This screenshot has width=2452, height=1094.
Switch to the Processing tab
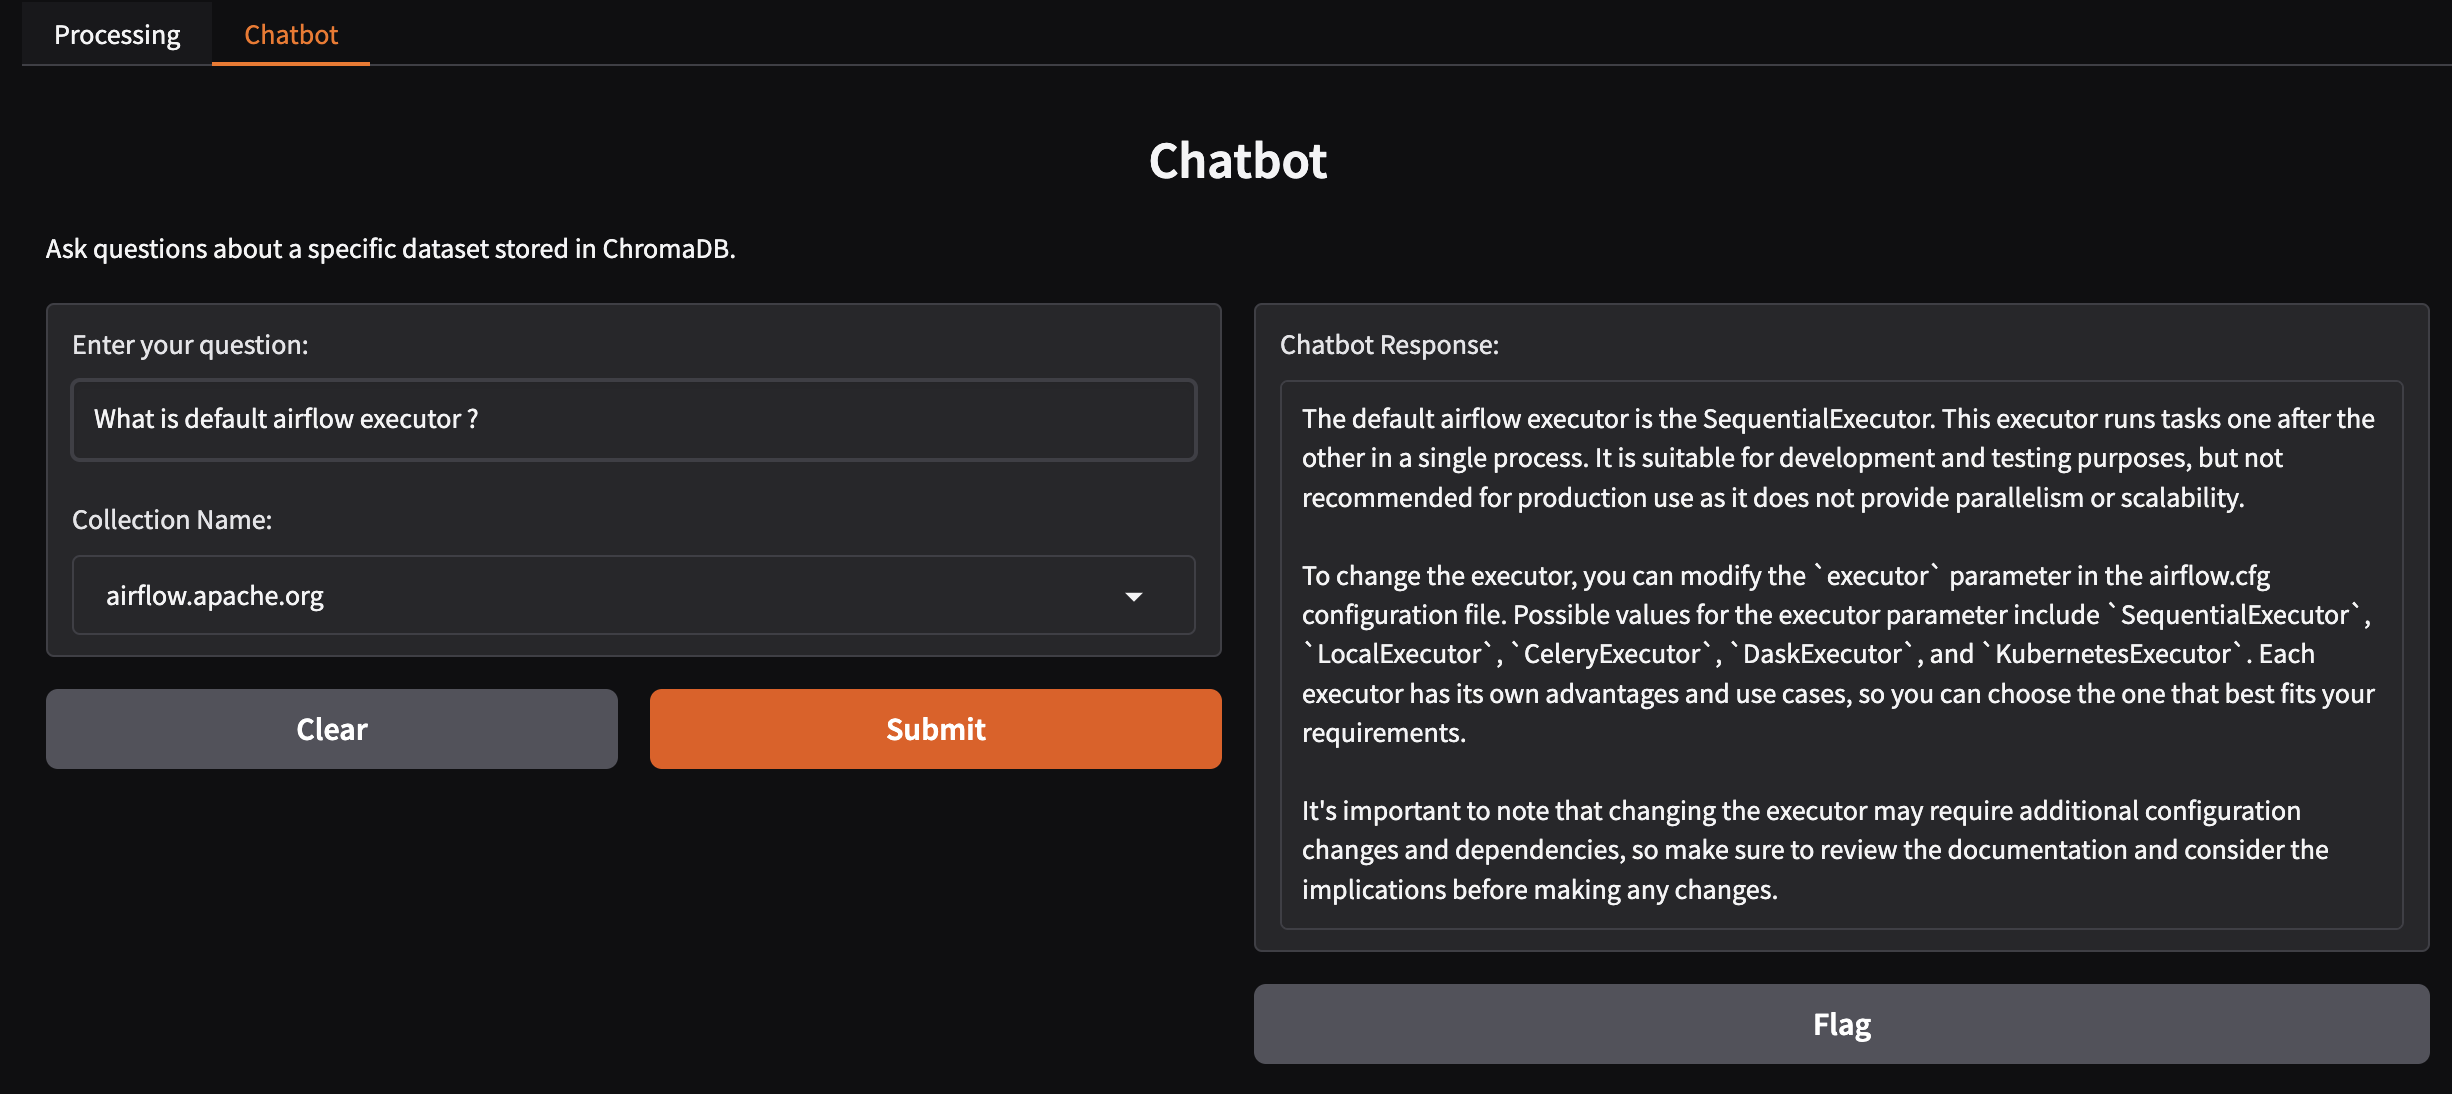point(117,35)
